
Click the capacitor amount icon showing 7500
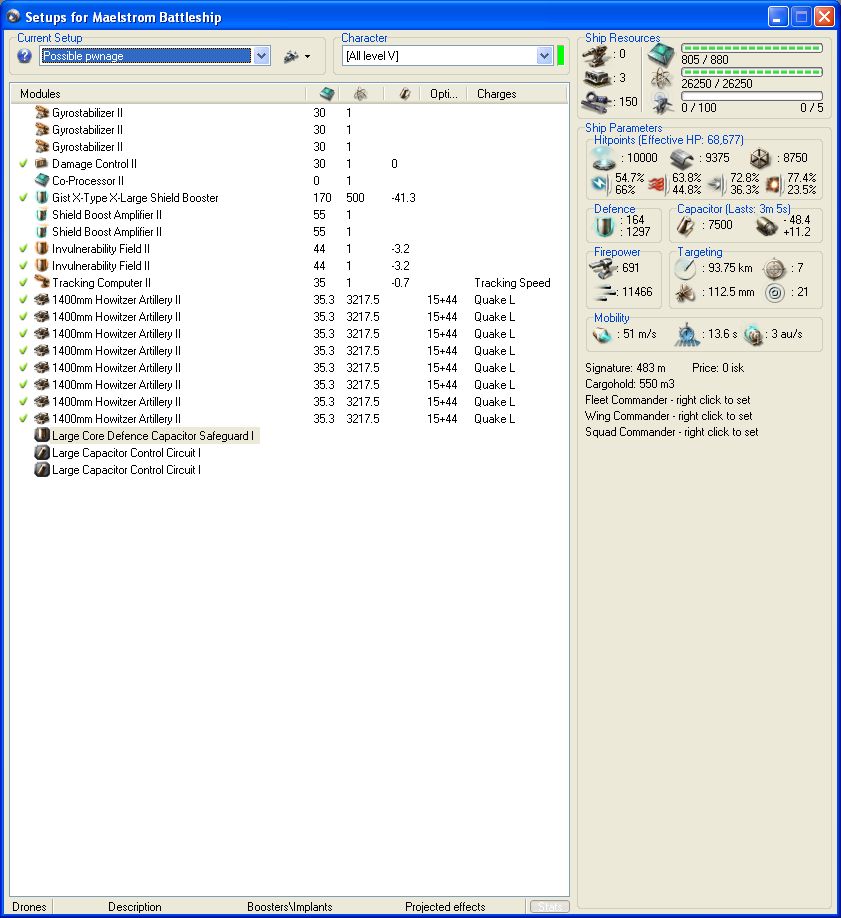685,225
